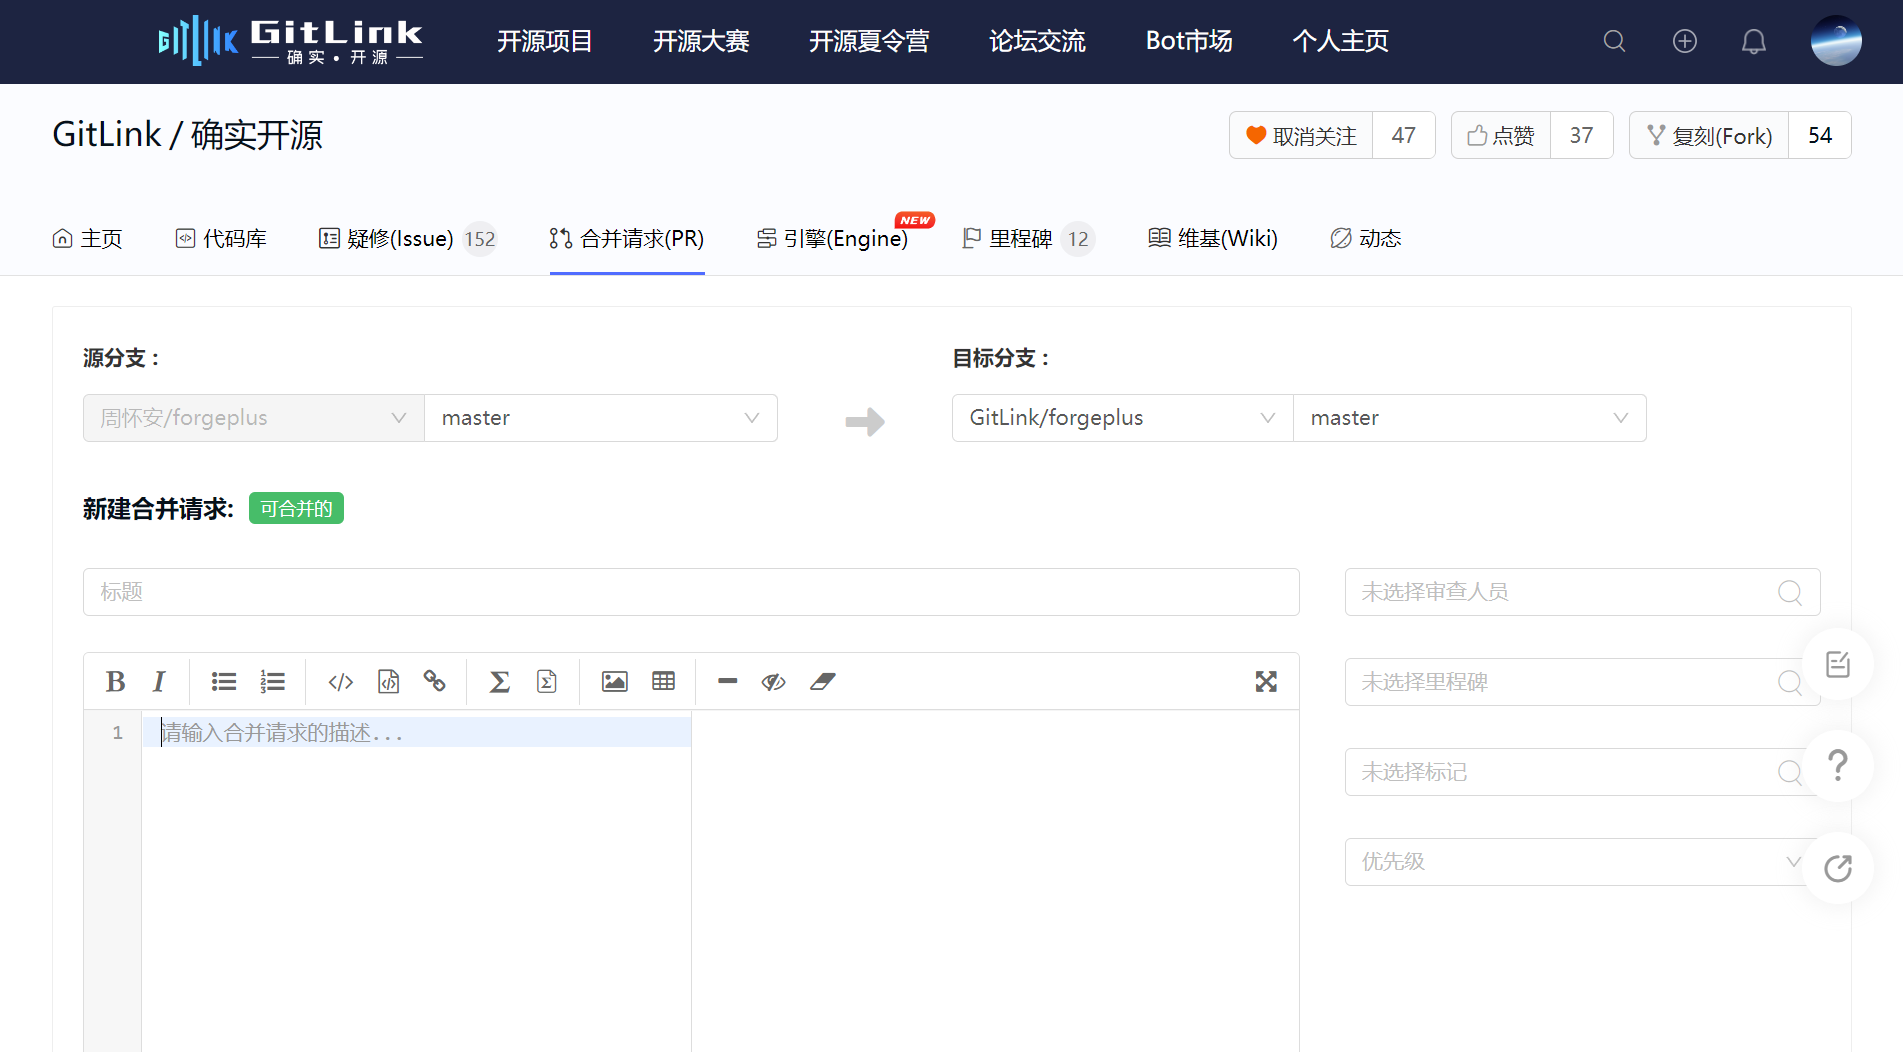This screenshot has height=1052, width=1903.
Task: Switch to the 里程碑 tab
Action: click(x=1027, y=238)
